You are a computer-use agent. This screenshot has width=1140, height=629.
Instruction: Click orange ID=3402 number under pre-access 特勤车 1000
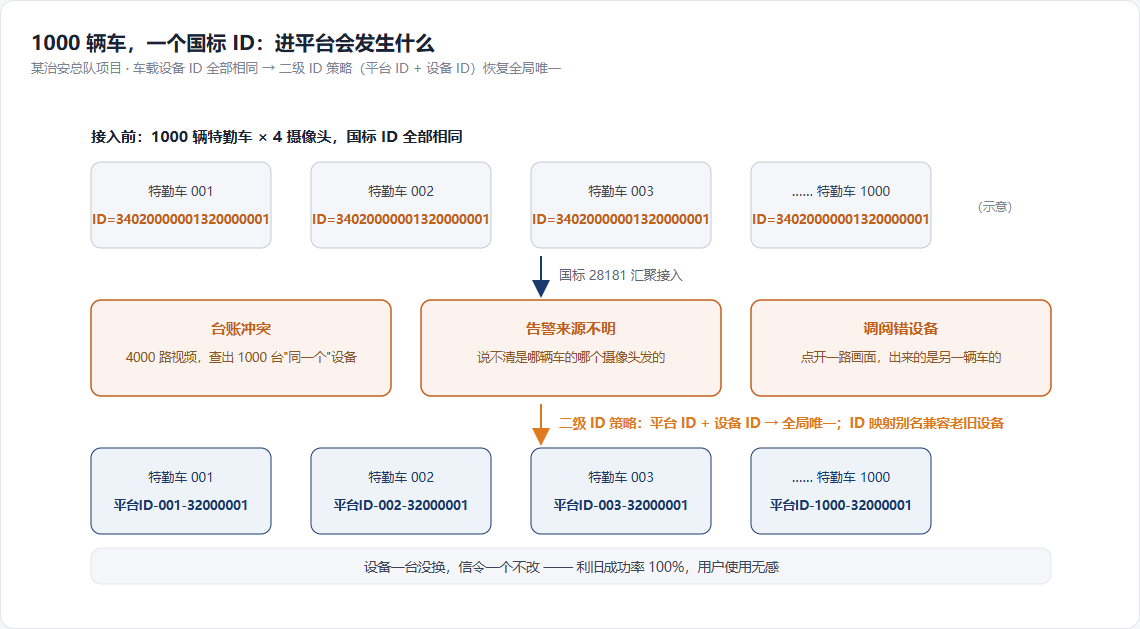click(841, 219)
